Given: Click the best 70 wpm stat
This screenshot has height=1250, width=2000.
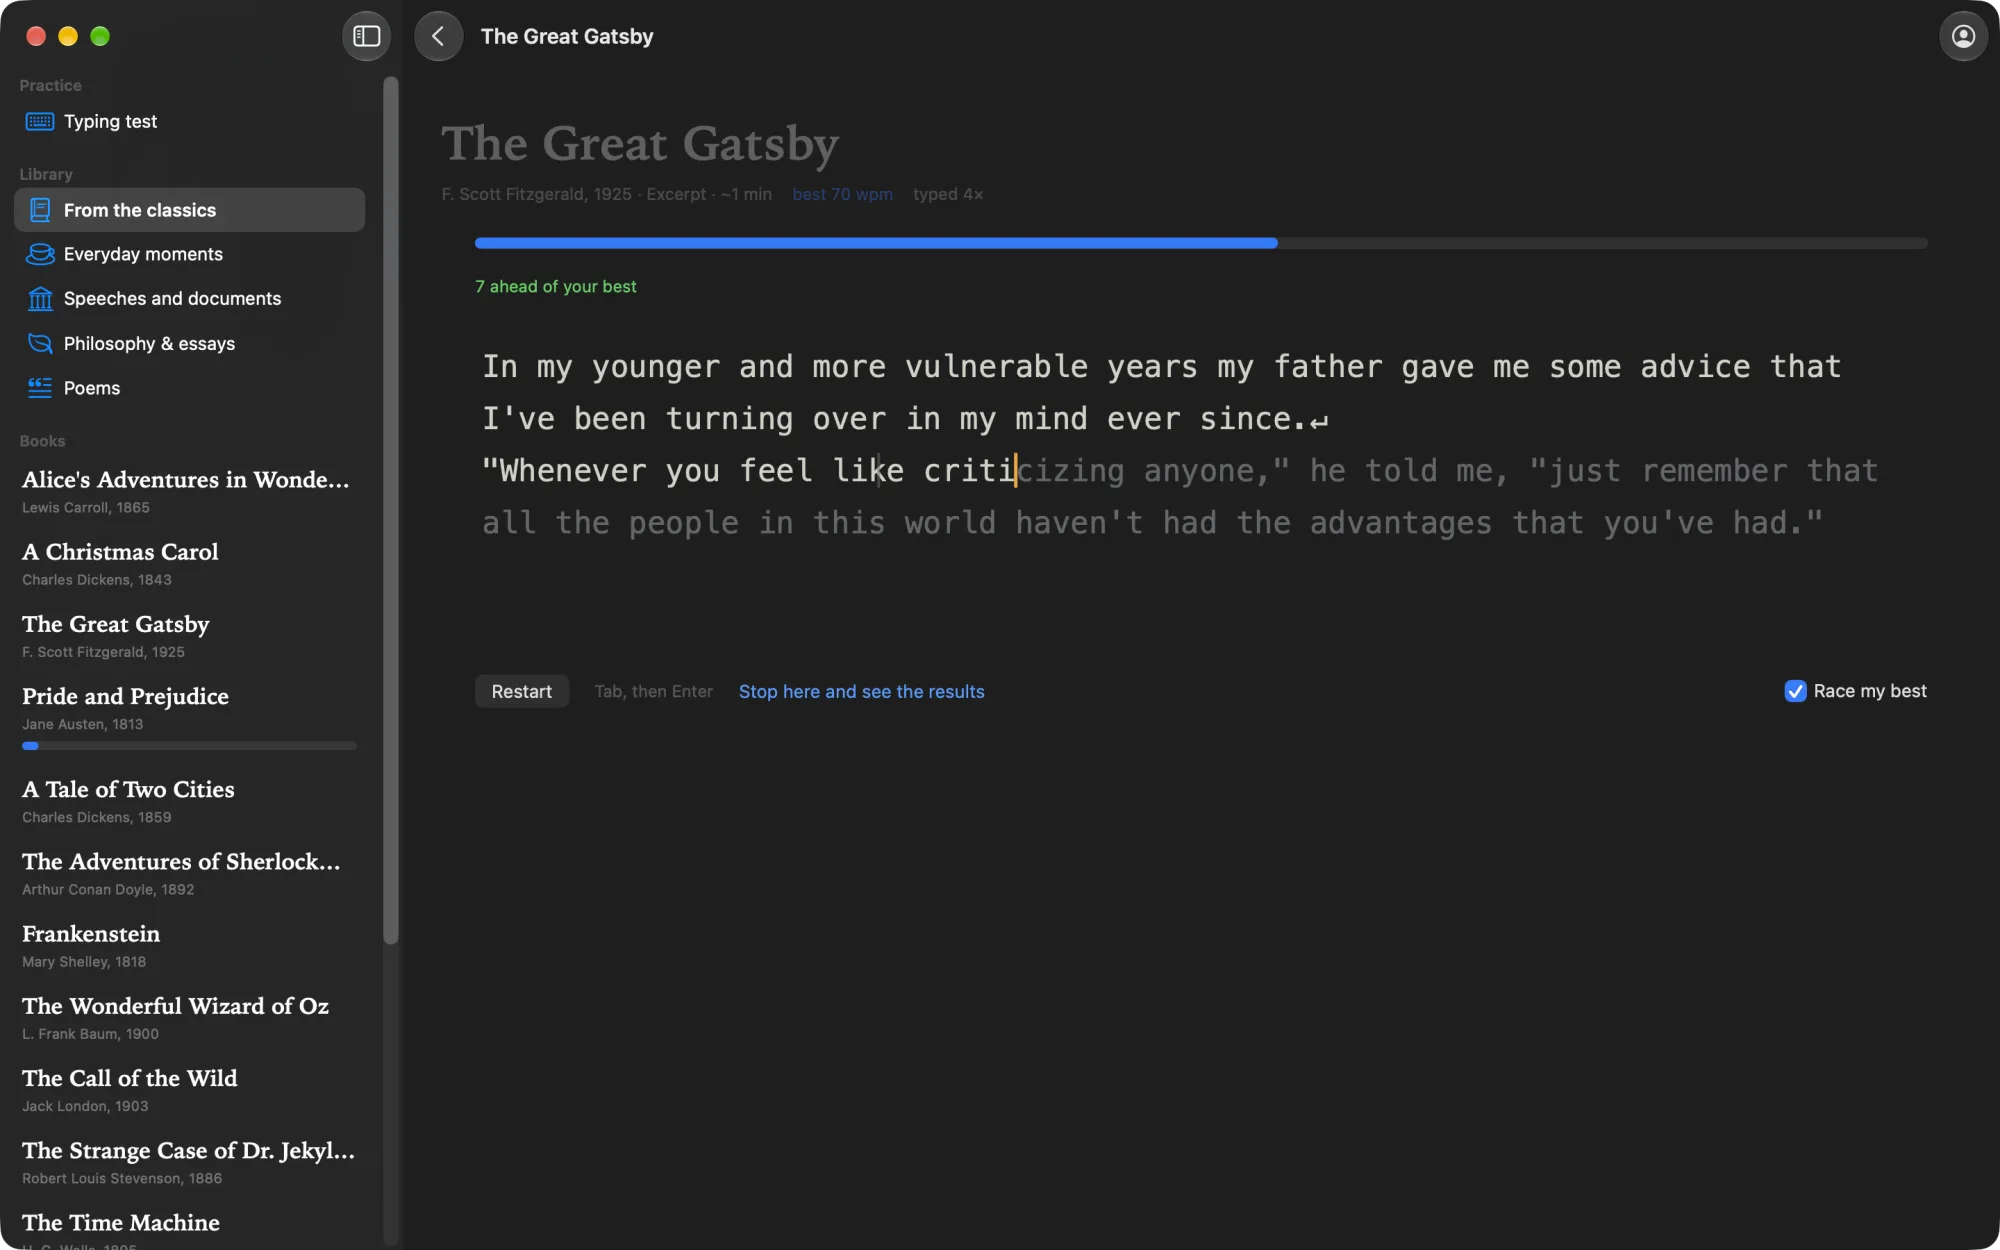Looking at the screenshot, I should [x=842, y=194].
